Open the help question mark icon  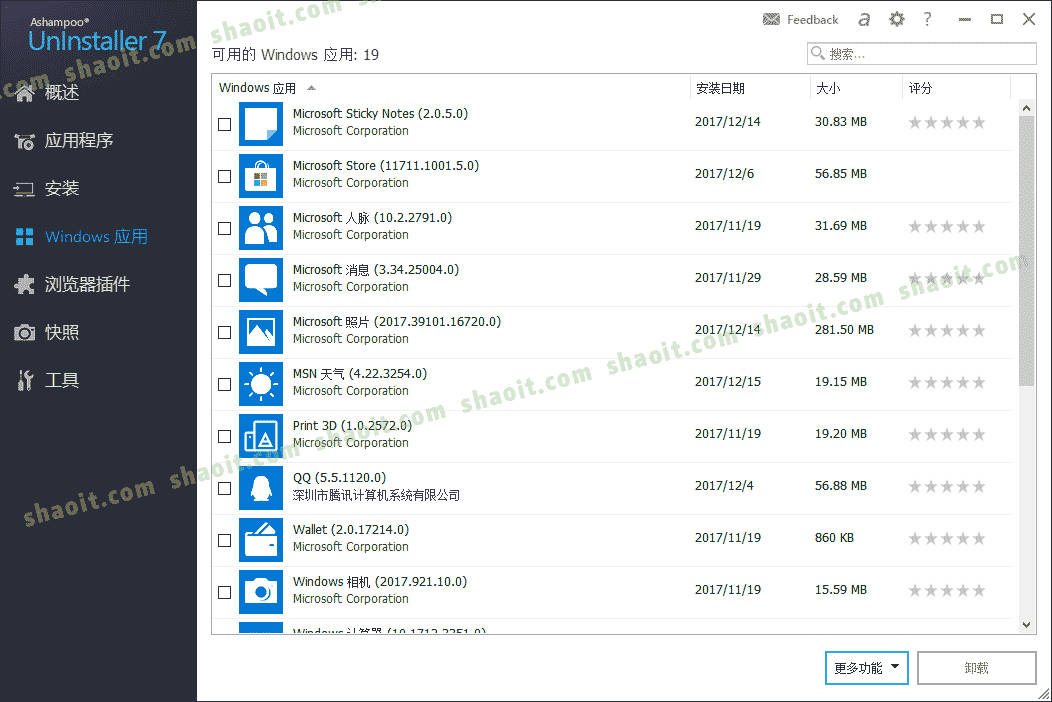tap(927, 19)
